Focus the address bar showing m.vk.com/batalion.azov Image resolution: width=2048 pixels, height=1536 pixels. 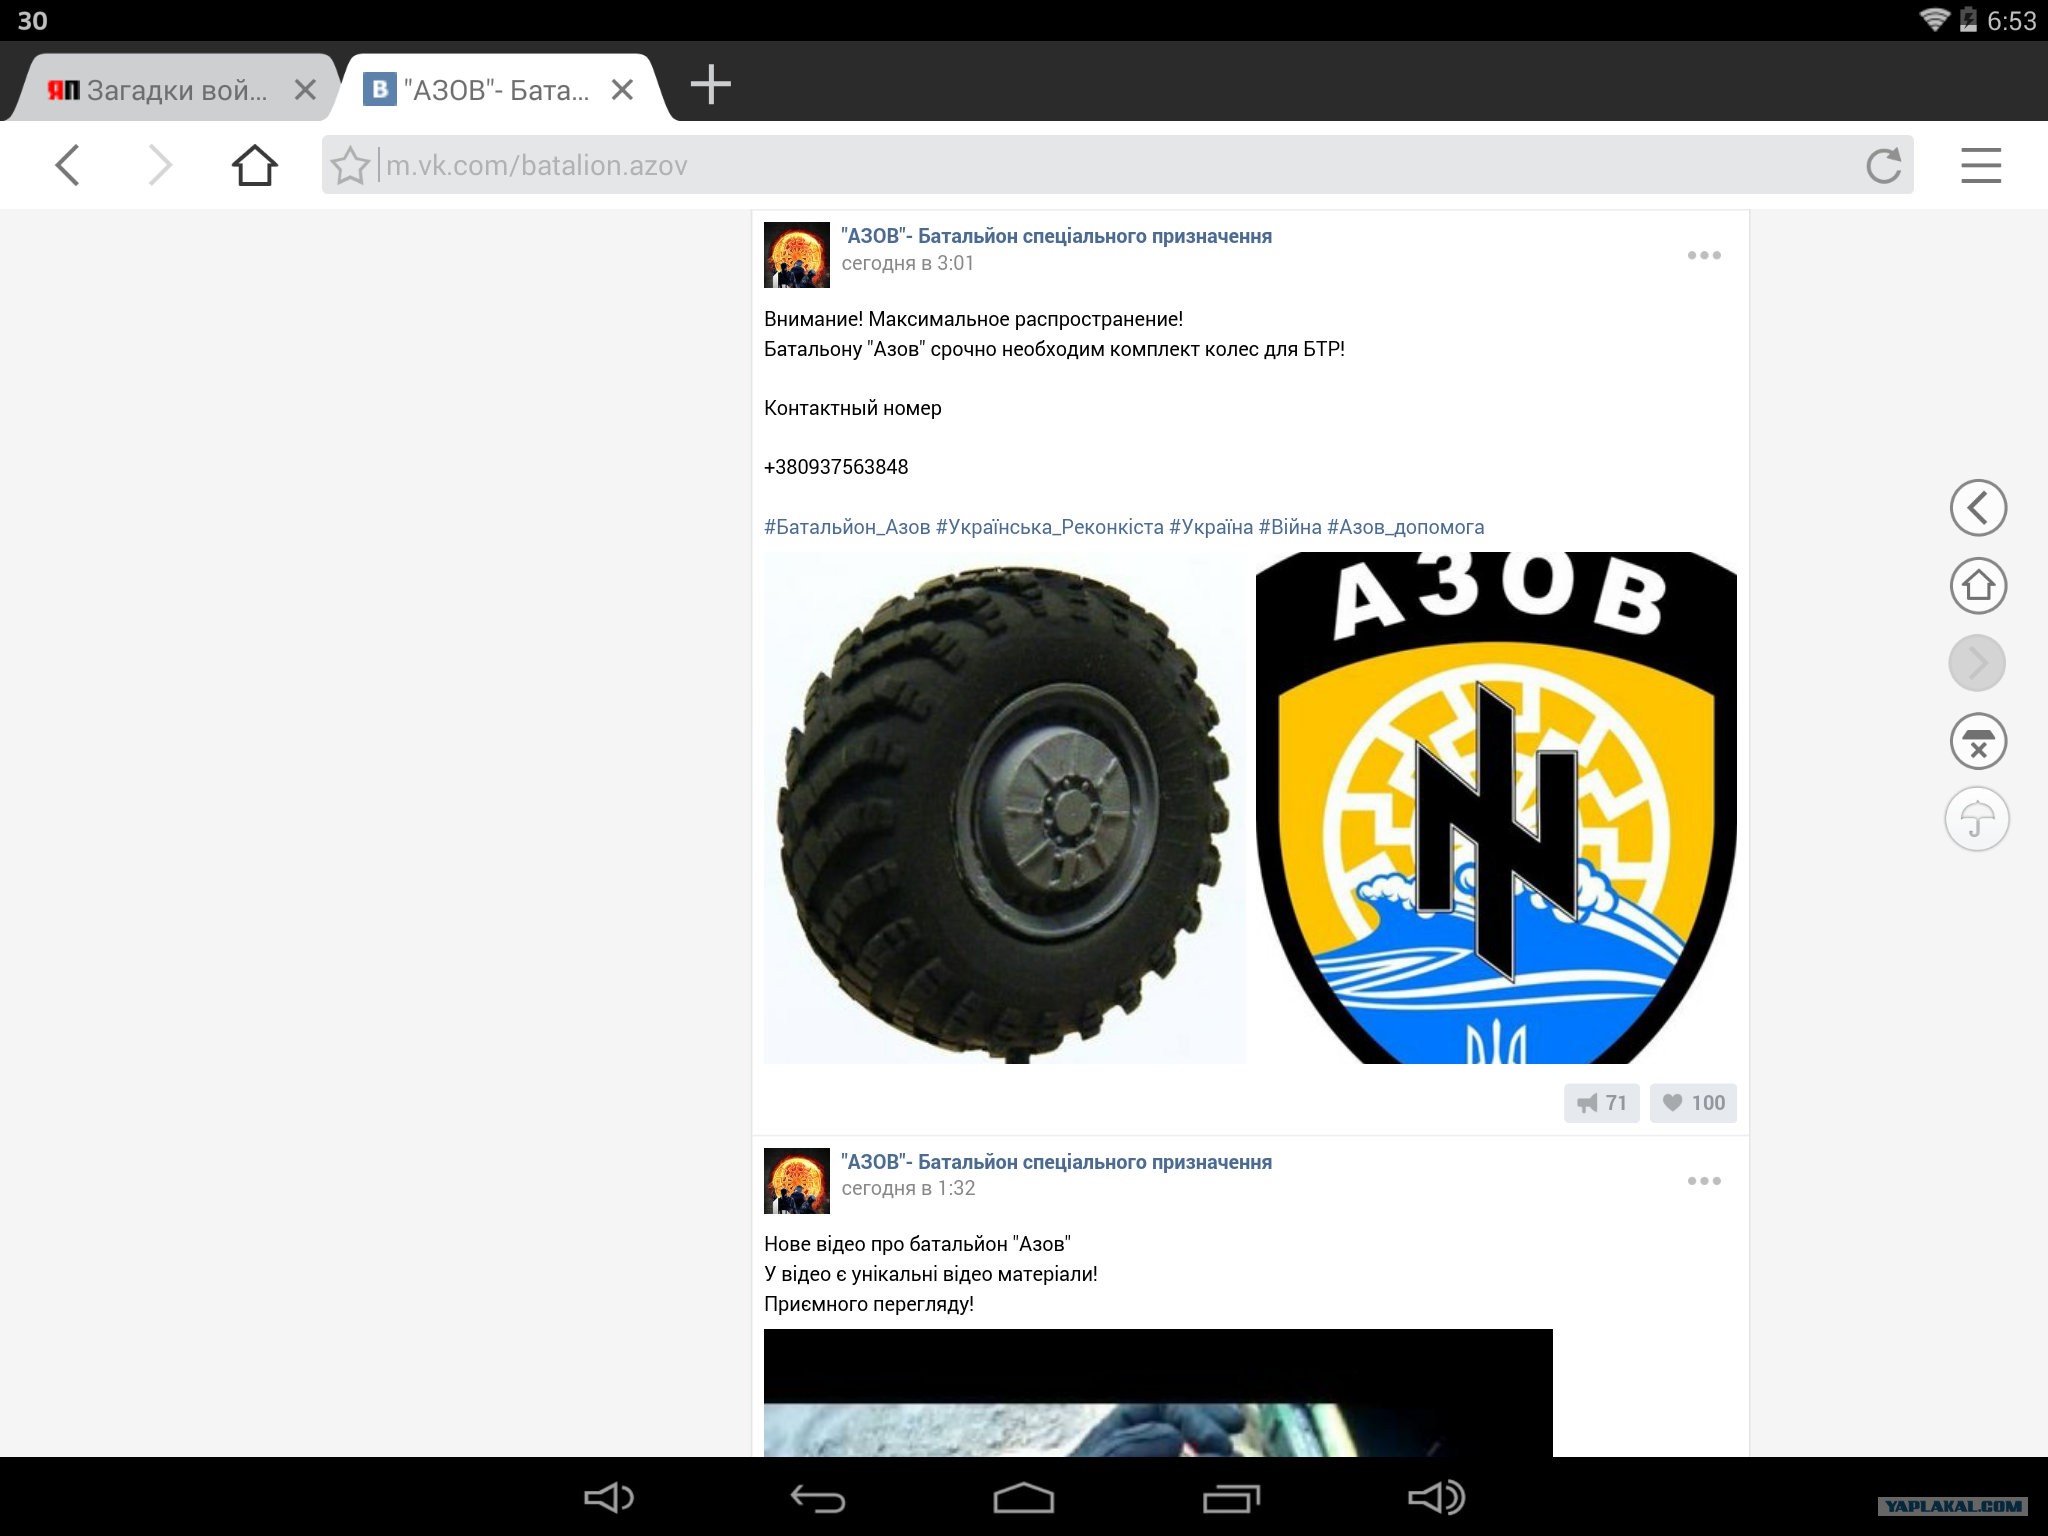tap(1118, 165)
